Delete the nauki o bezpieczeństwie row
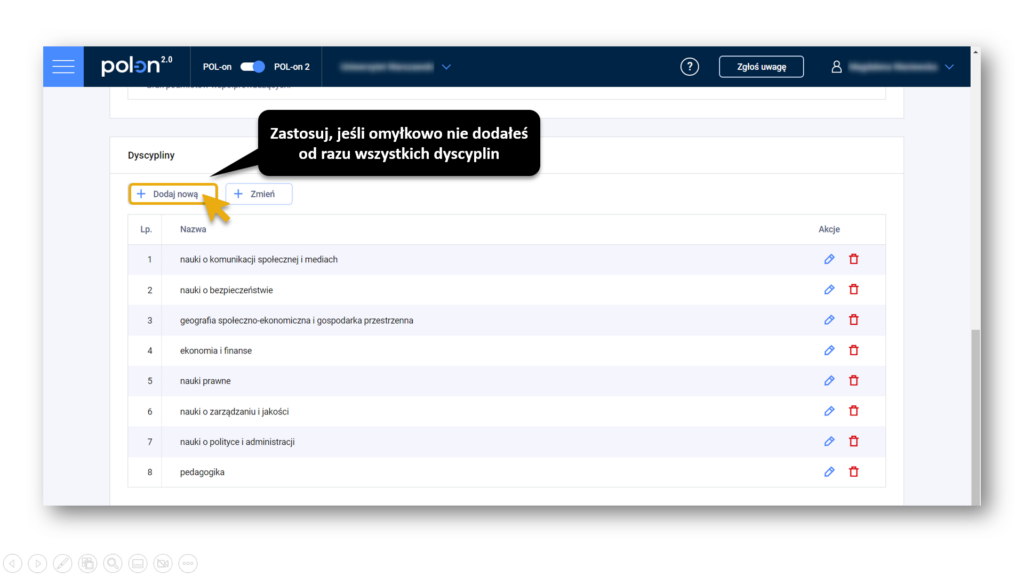The height and width of the screenshot is (576, 1024). 854,289
